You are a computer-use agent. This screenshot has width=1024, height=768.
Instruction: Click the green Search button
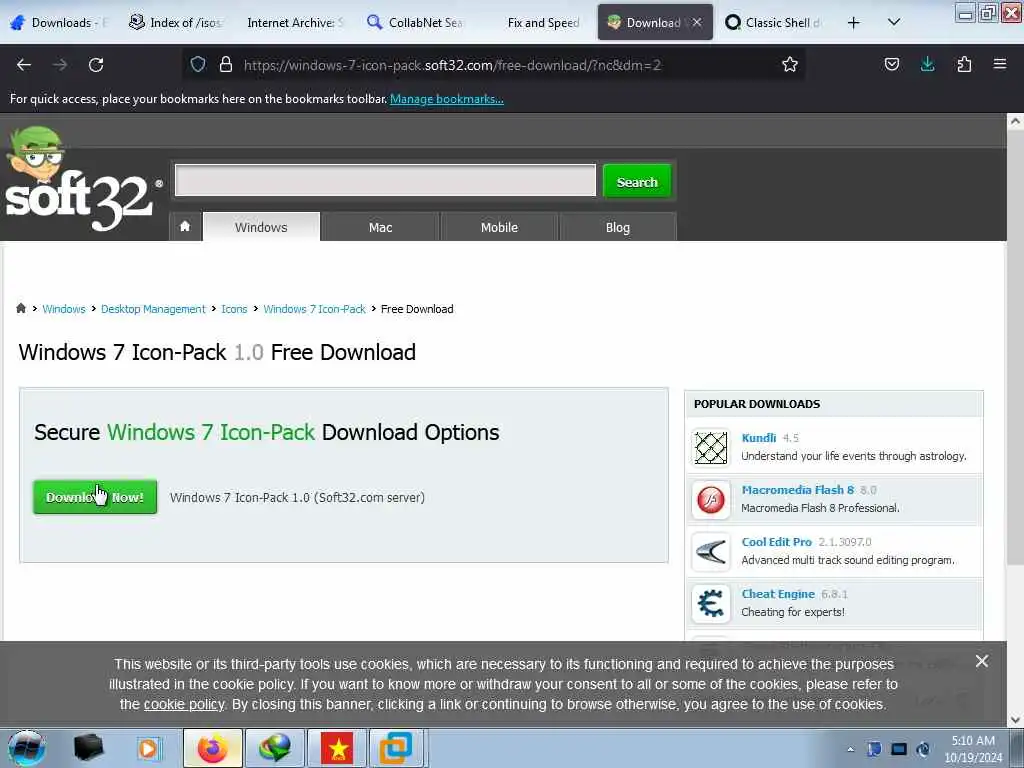tap(637, 182)
